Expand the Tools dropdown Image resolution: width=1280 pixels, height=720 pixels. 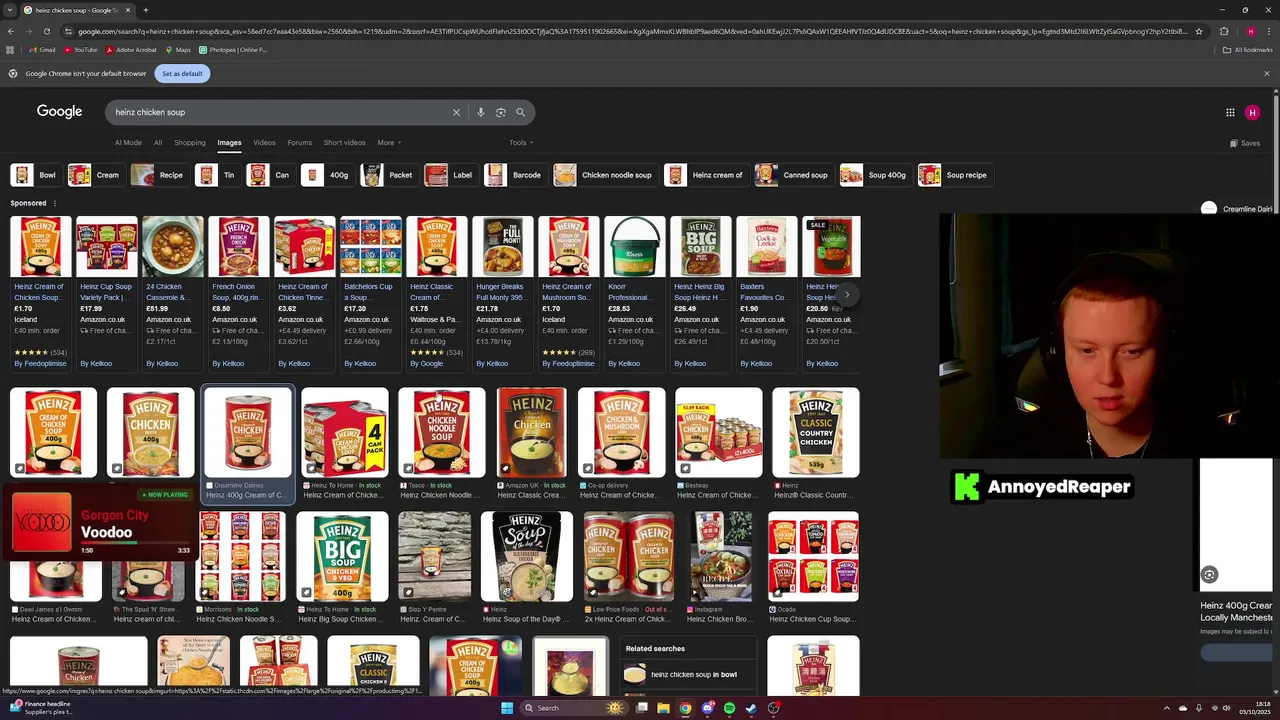tap(521, 143)
